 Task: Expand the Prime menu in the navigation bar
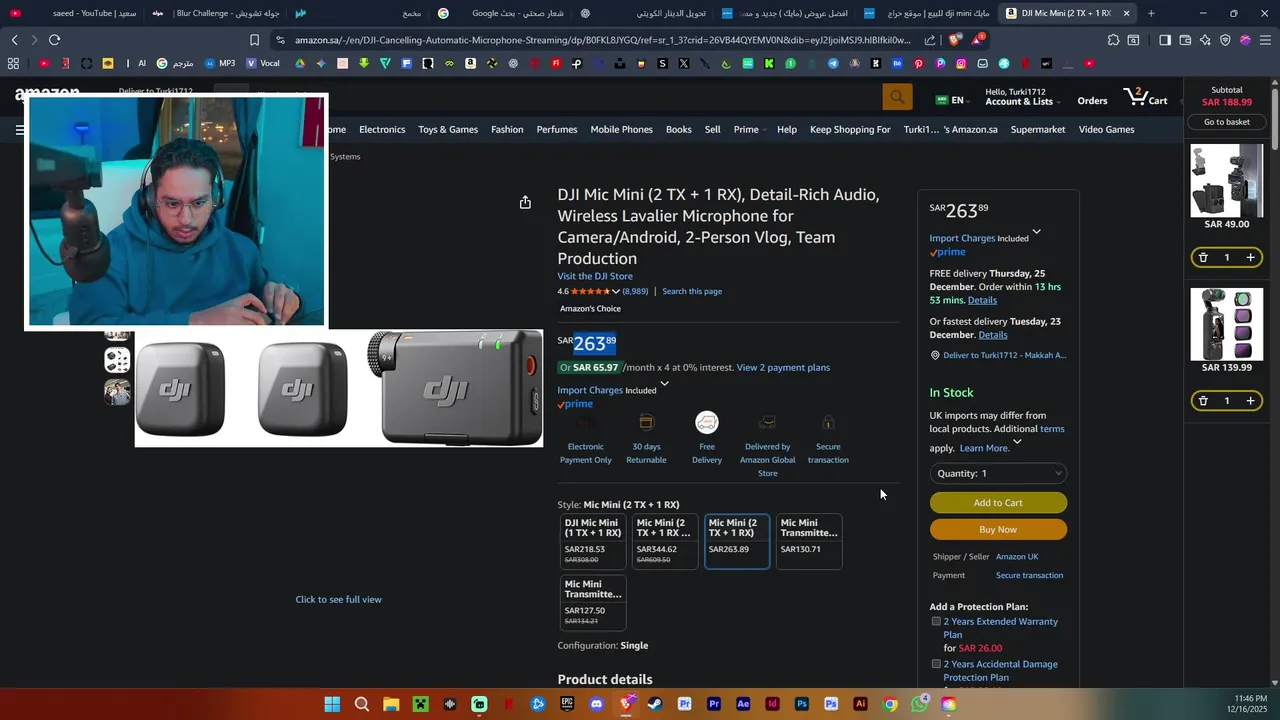748,129
